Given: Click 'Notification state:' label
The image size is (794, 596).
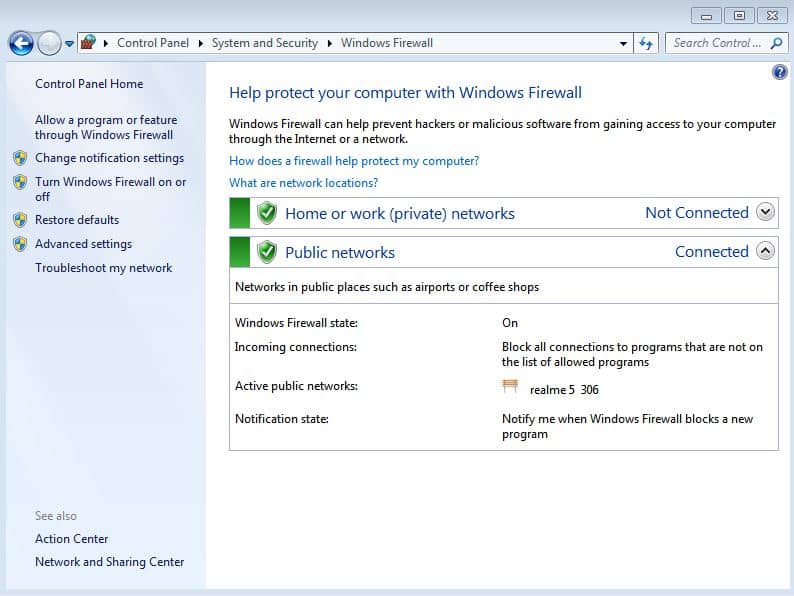Looking at the screenshot, I should pyautogui.click(x=282, y=419).
